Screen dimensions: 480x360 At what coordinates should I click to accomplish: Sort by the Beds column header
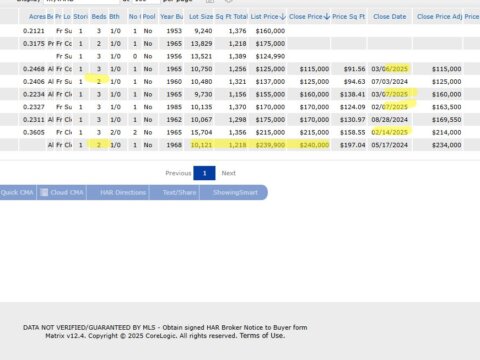coord(99,17)
